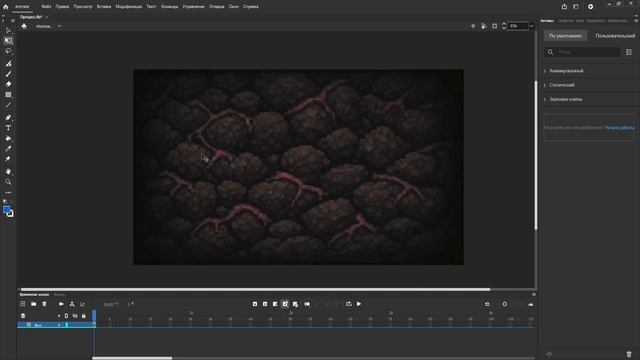Open the workspace switcher icon
This screenshot has width=640, height=360.
(x=576, y=7)
